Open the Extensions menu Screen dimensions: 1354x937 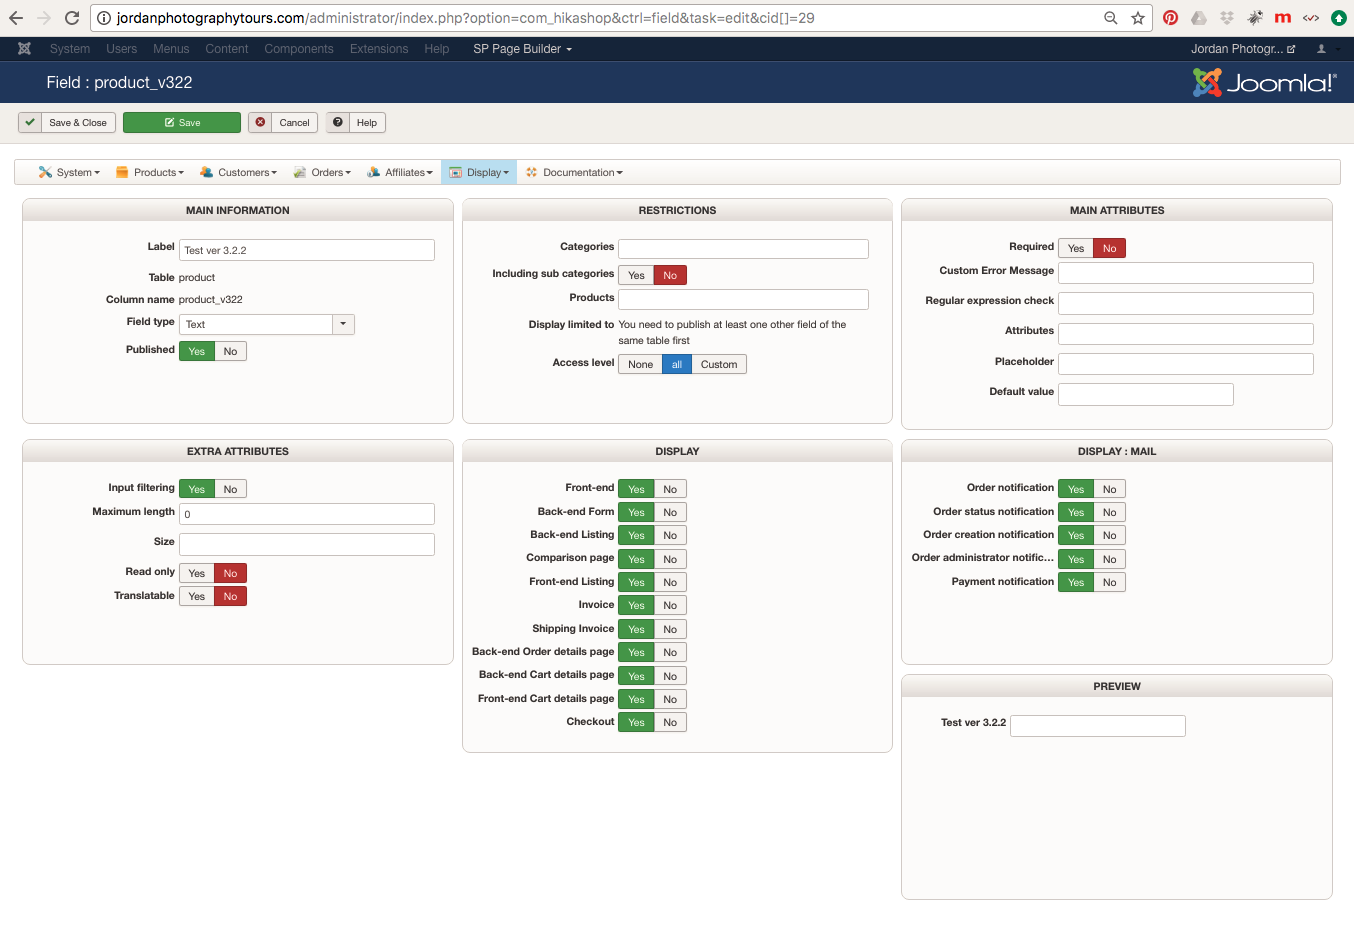coord(379,49)
